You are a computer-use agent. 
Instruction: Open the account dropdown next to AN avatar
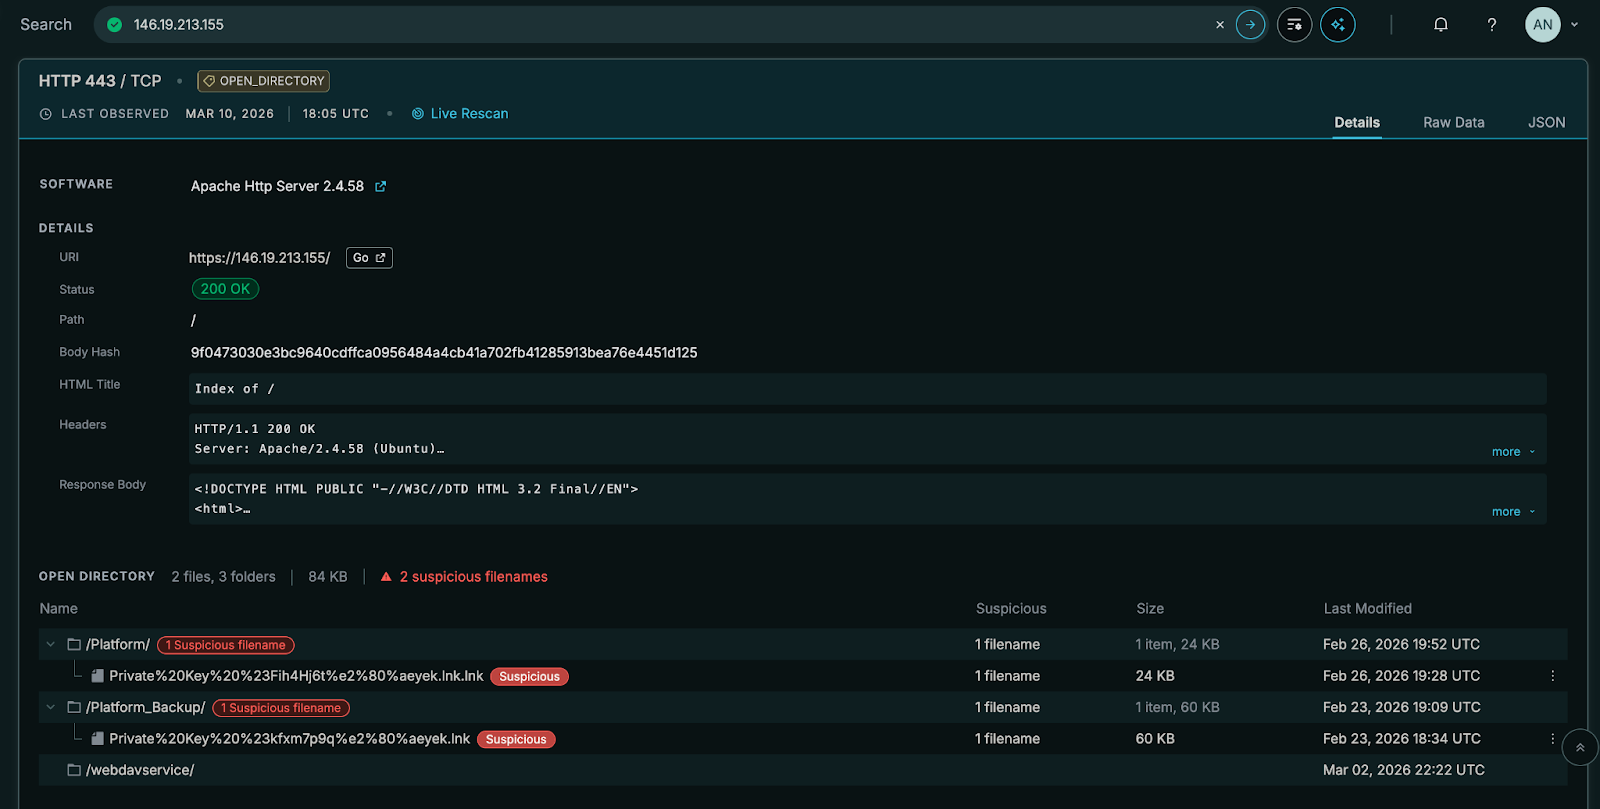coord(1575,25)
